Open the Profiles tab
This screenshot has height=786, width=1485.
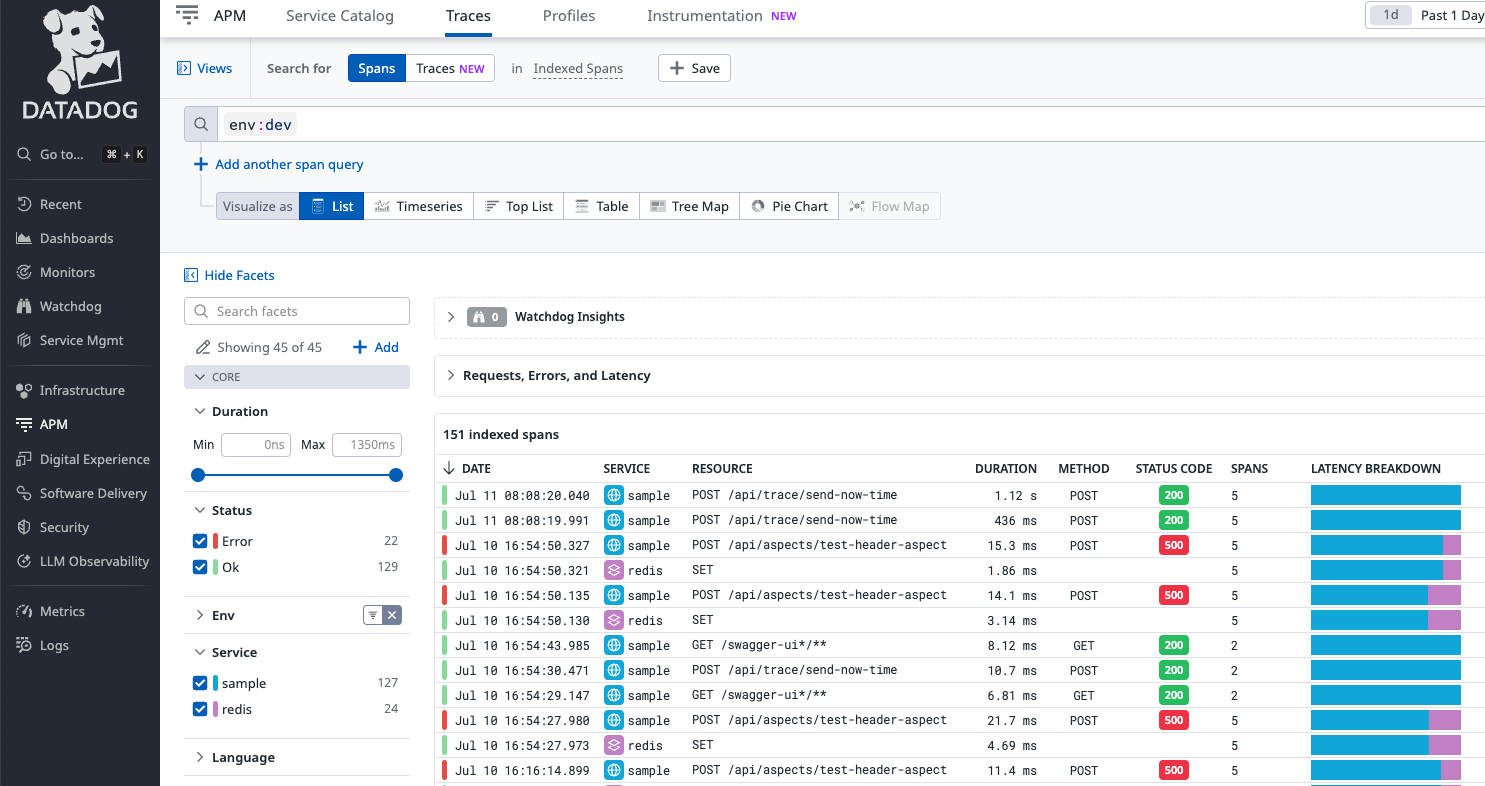coord(569,16)
